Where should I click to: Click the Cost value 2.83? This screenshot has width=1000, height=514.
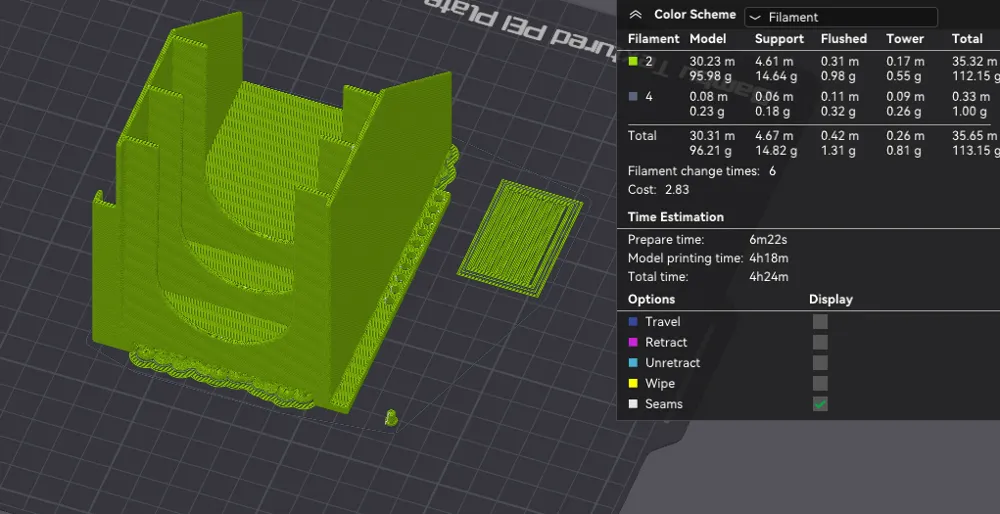pyautogui.click(x=677, y=189)
